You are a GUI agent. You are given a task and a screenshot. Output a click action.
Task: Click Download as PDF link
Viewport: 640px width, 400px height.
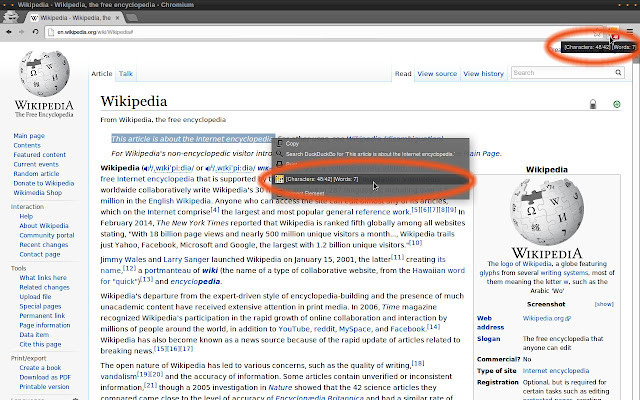click(45, 377)
